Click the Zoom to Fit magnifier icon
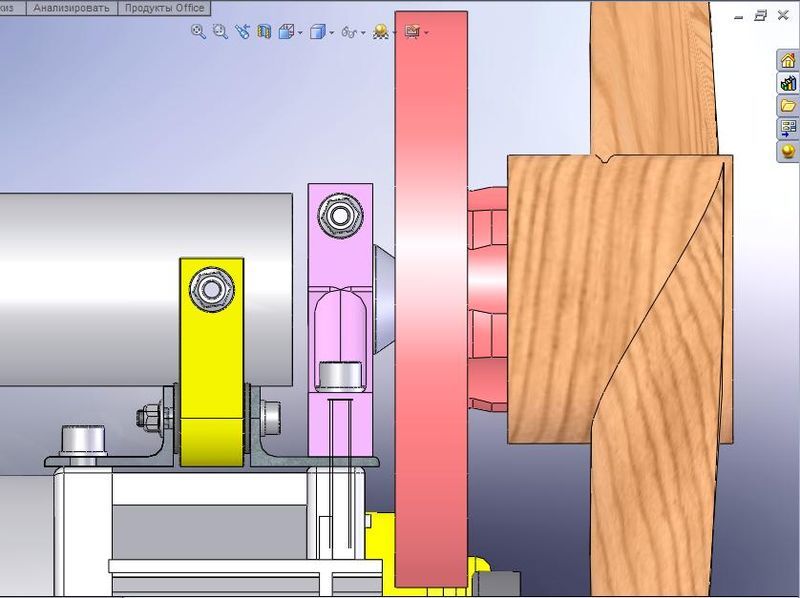The image size is (800, 598). pyautogui.click(x=198, y=32)
